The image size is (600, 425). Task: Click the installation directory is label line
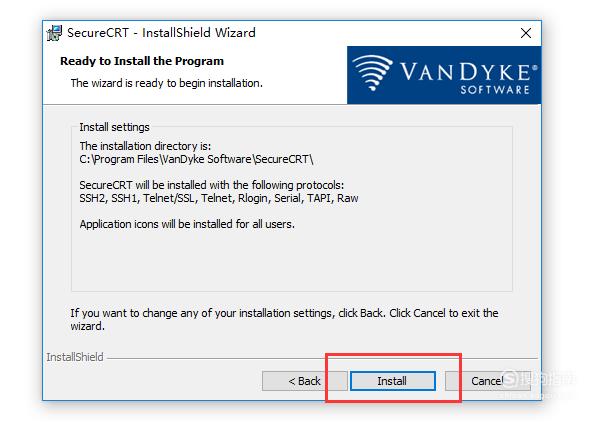[145, 146]
